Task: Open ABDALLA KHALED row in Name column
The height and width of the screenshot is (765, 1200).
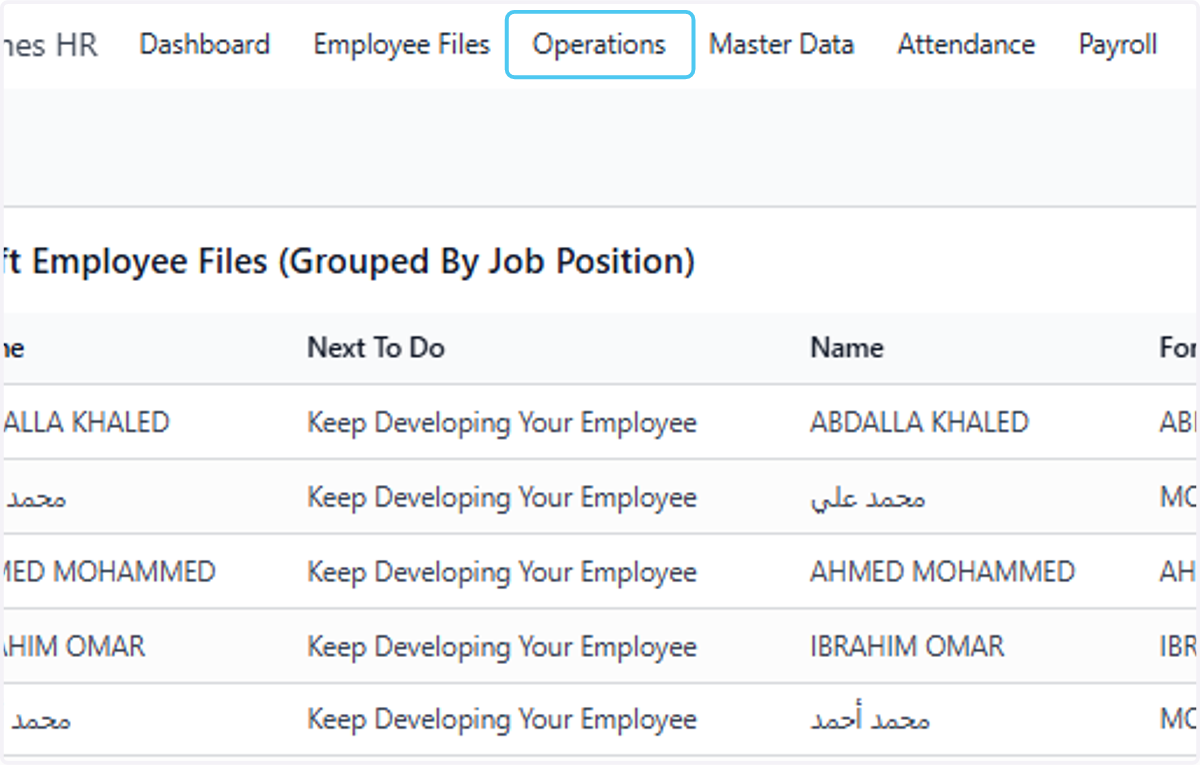Action: click(919, 422)
